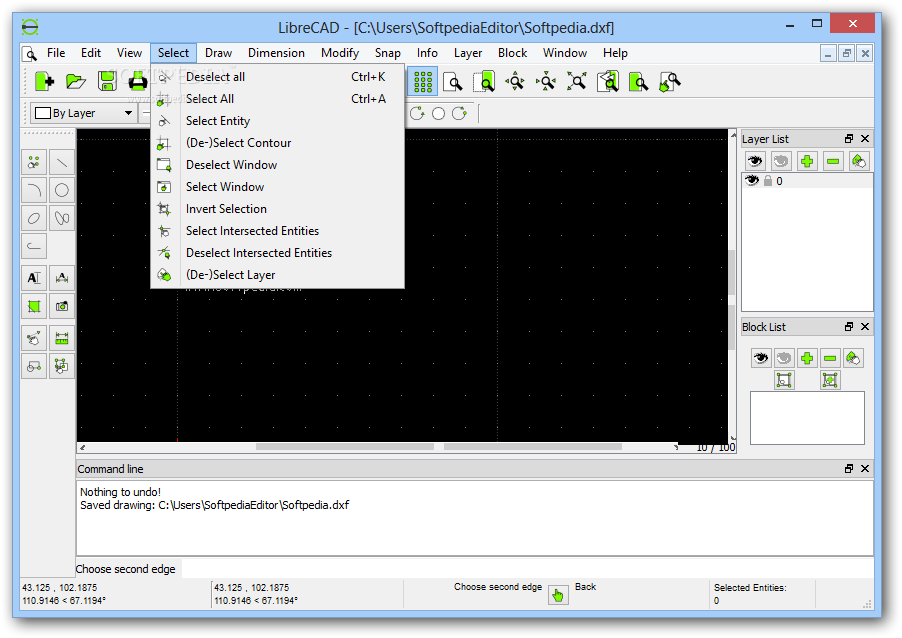Zoom out with the inward arrows magnifier

(x=546, y=82)
